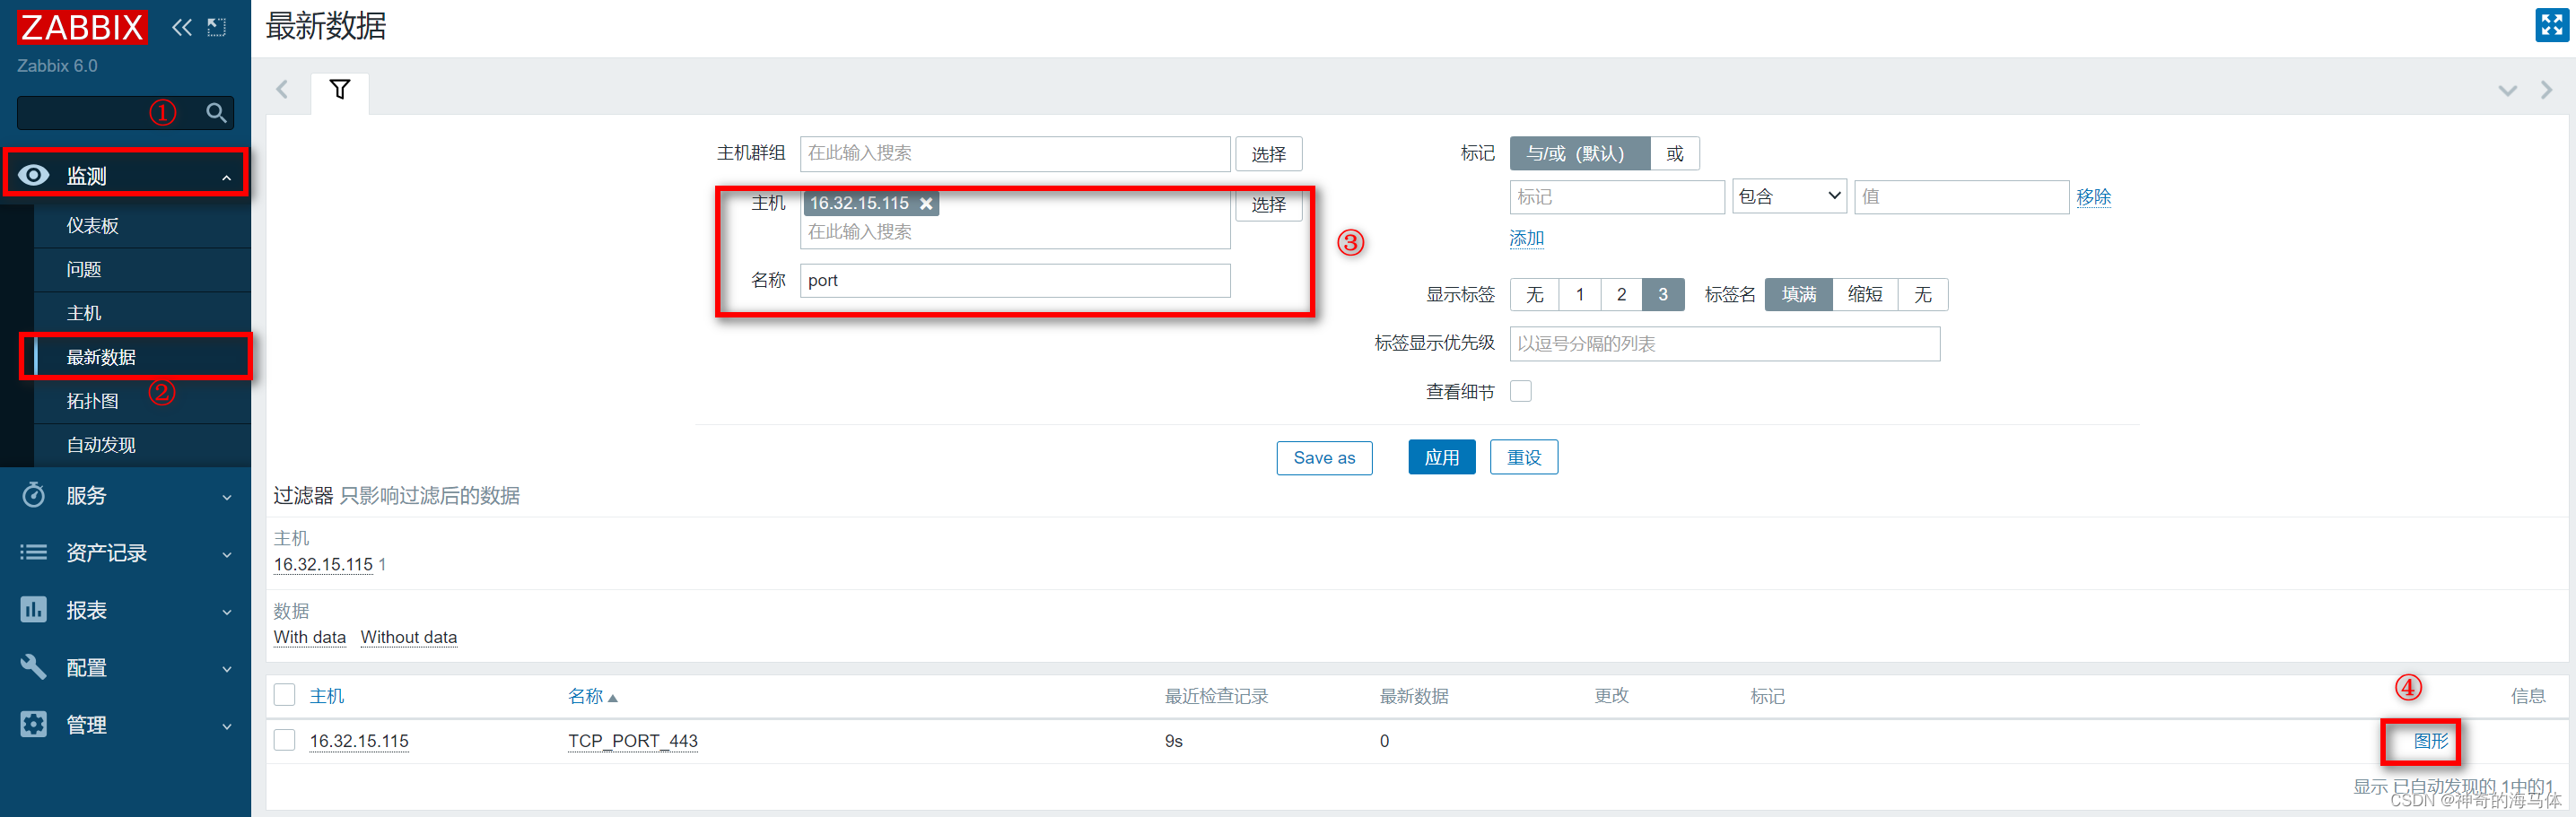Expand the 管理 menu section
Screen dimensions: 2576x817
pos(227,726)
